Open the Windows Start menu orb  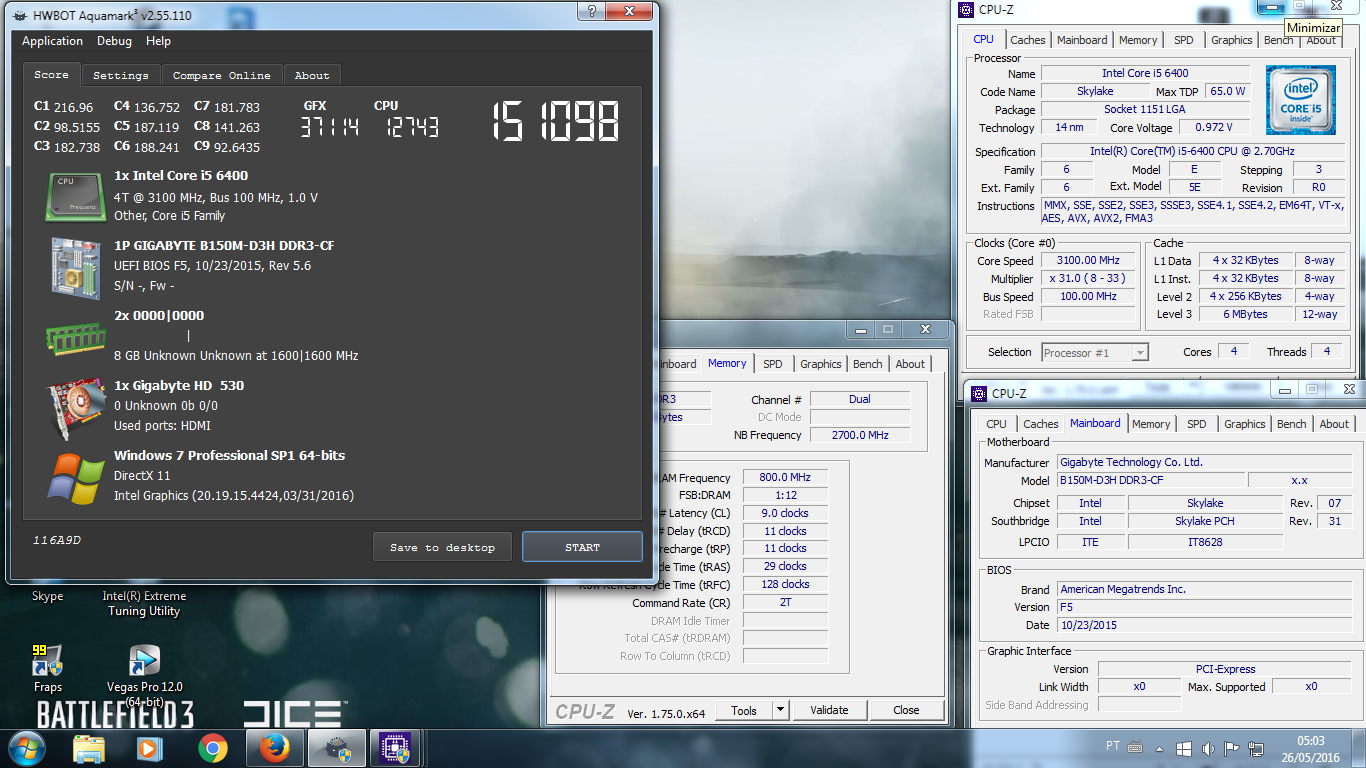click(27, 748)
